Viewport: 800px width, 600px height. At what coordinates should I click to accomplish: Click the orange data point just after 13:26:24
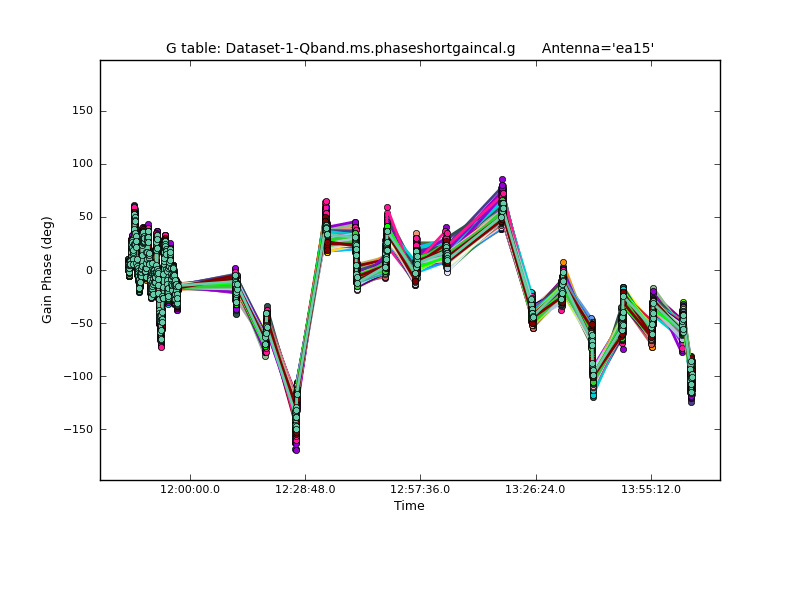[x=563, y=263]
